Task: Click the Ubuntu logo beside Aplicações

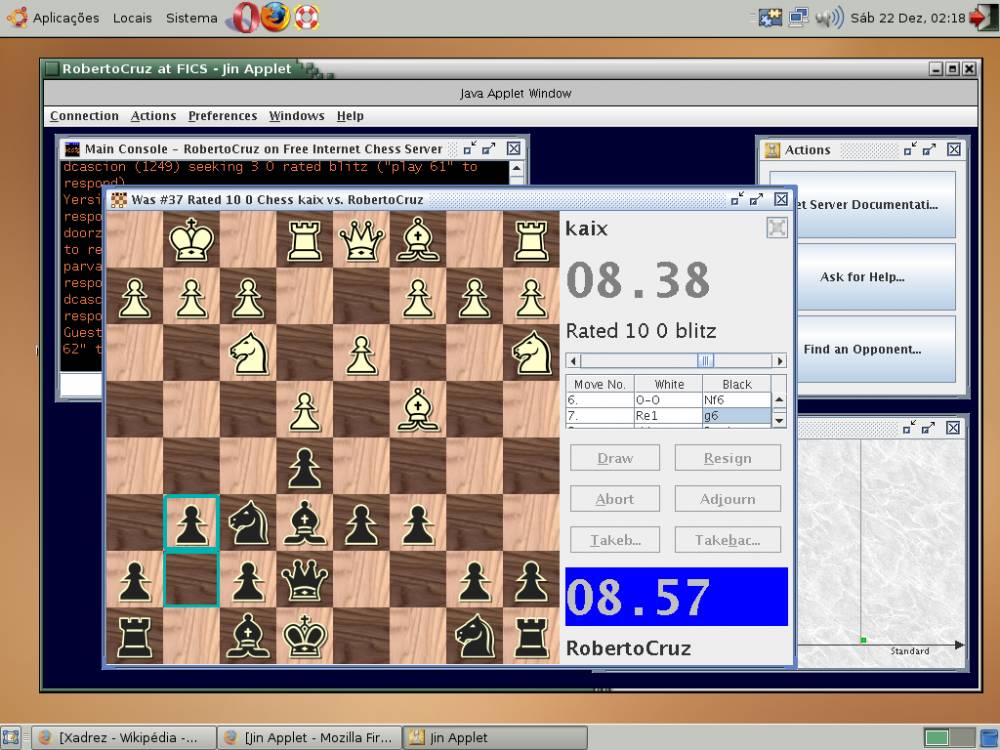Action: [17, 17]
